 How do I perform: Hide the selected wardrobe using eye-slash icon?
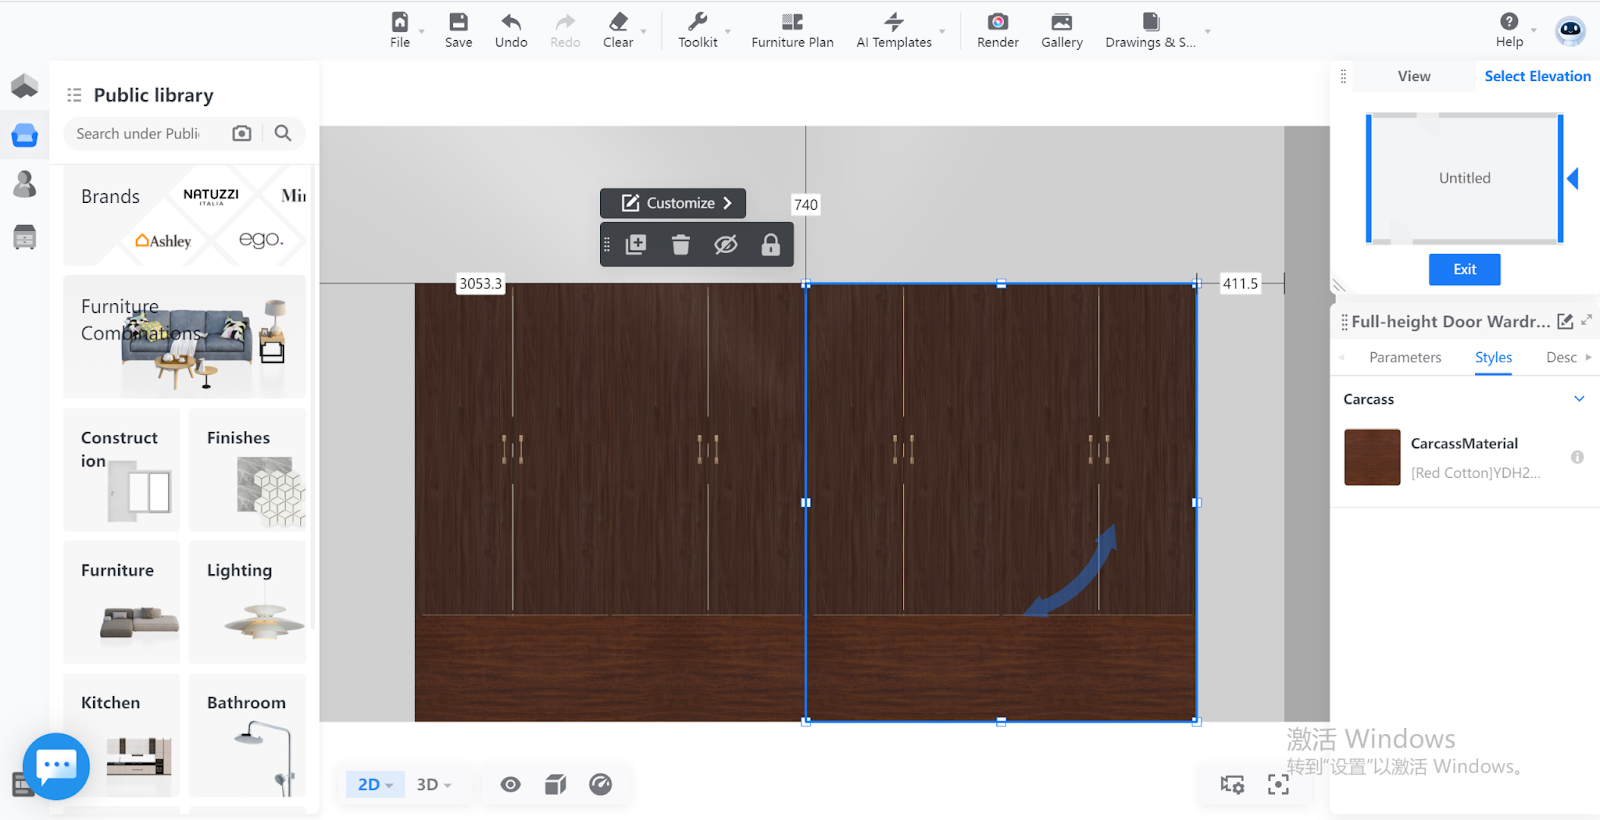[x=726, y=245]
